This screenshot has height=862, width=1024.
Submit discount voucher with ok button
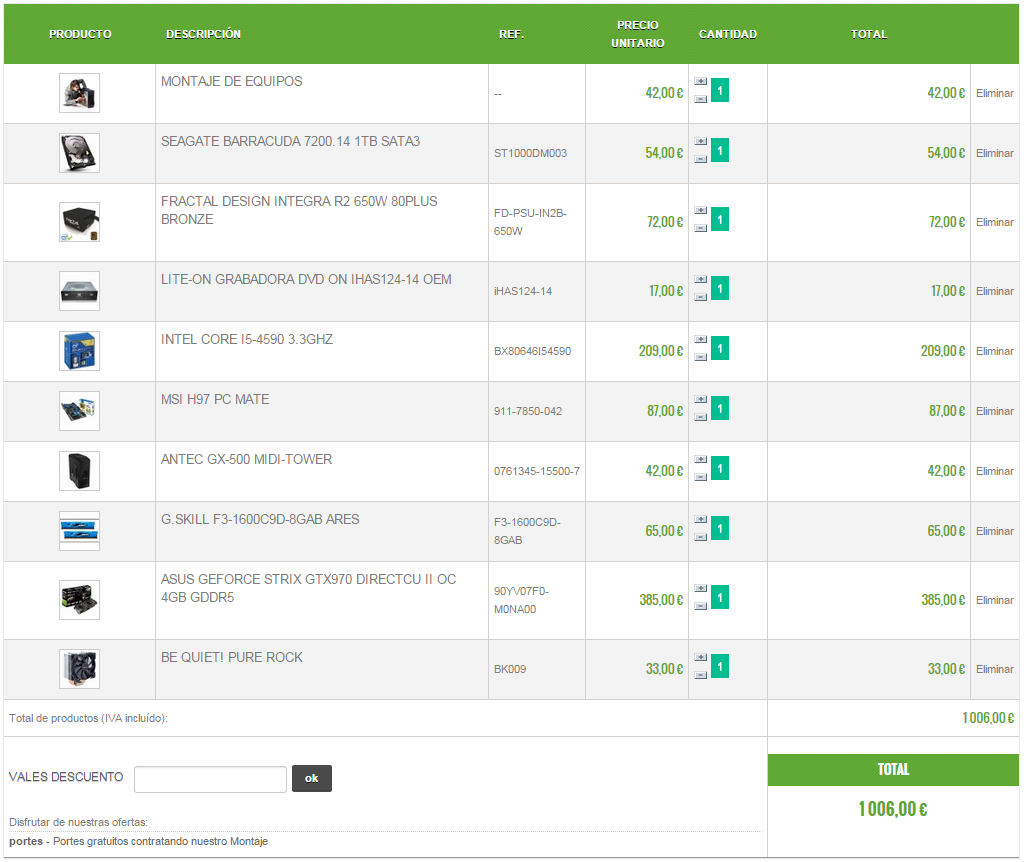click(x=312, y=778)
